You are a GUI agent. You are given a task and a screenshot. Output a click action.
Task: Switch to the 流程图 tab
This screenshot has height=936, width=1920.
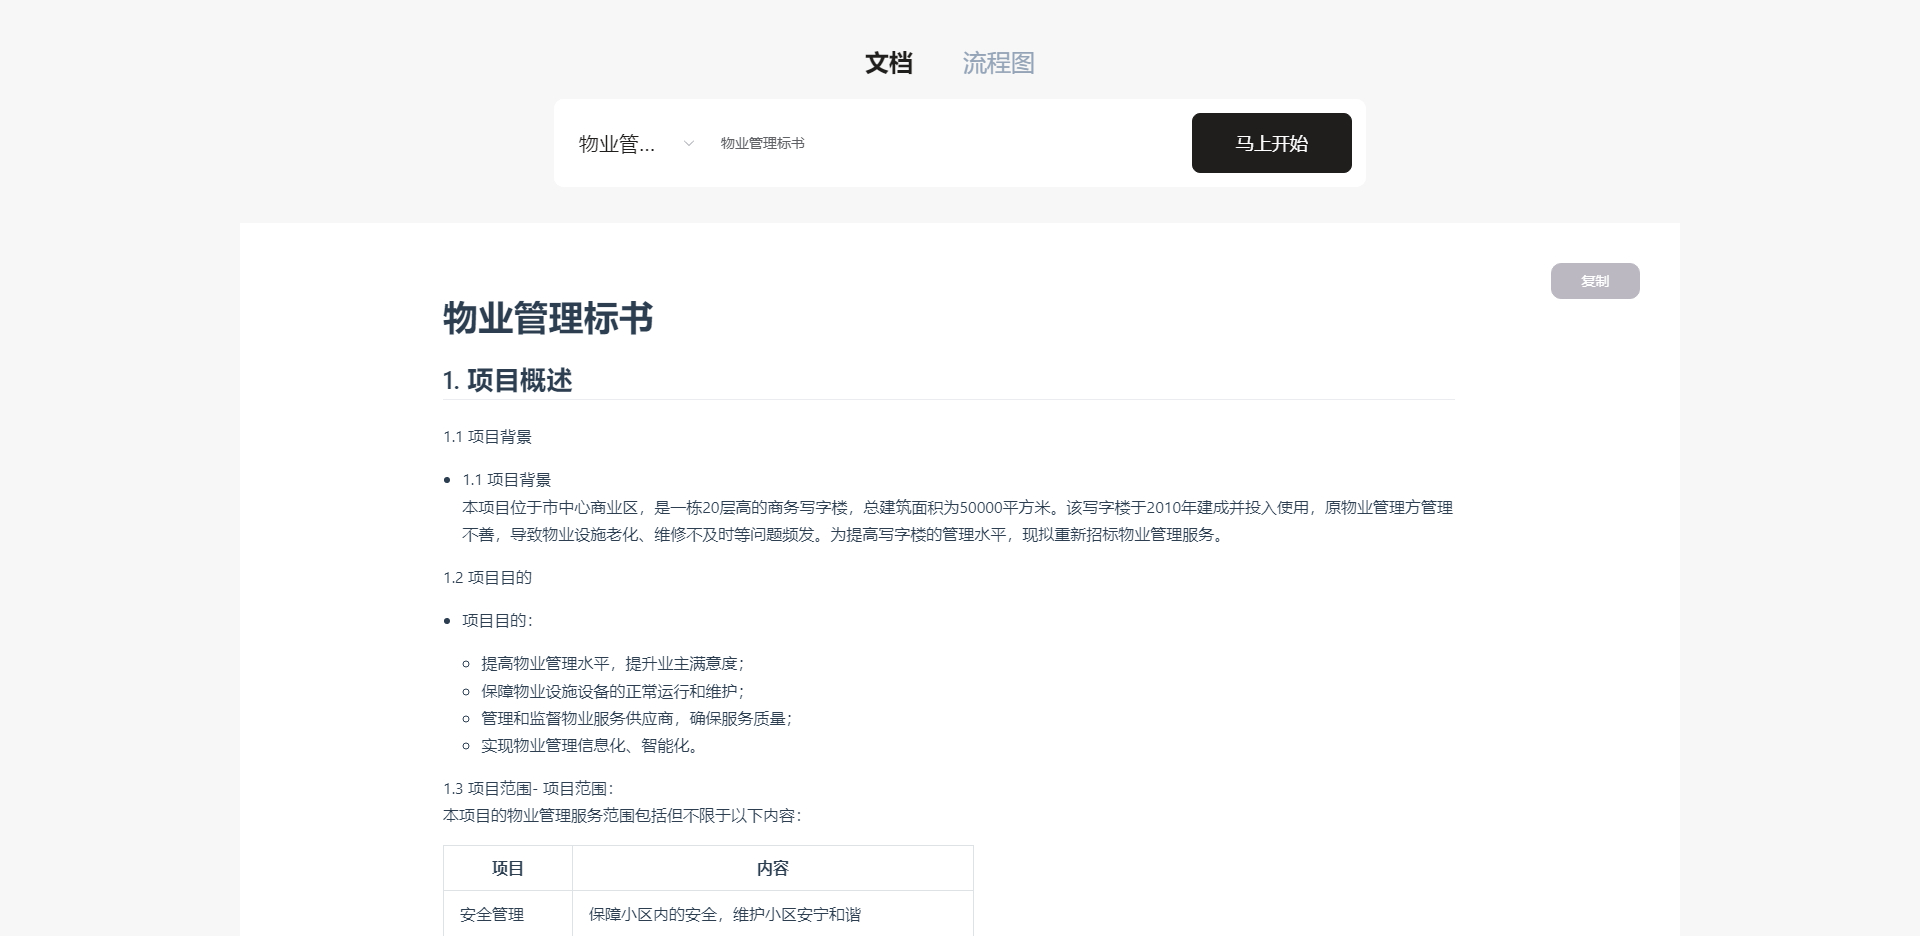998,63
